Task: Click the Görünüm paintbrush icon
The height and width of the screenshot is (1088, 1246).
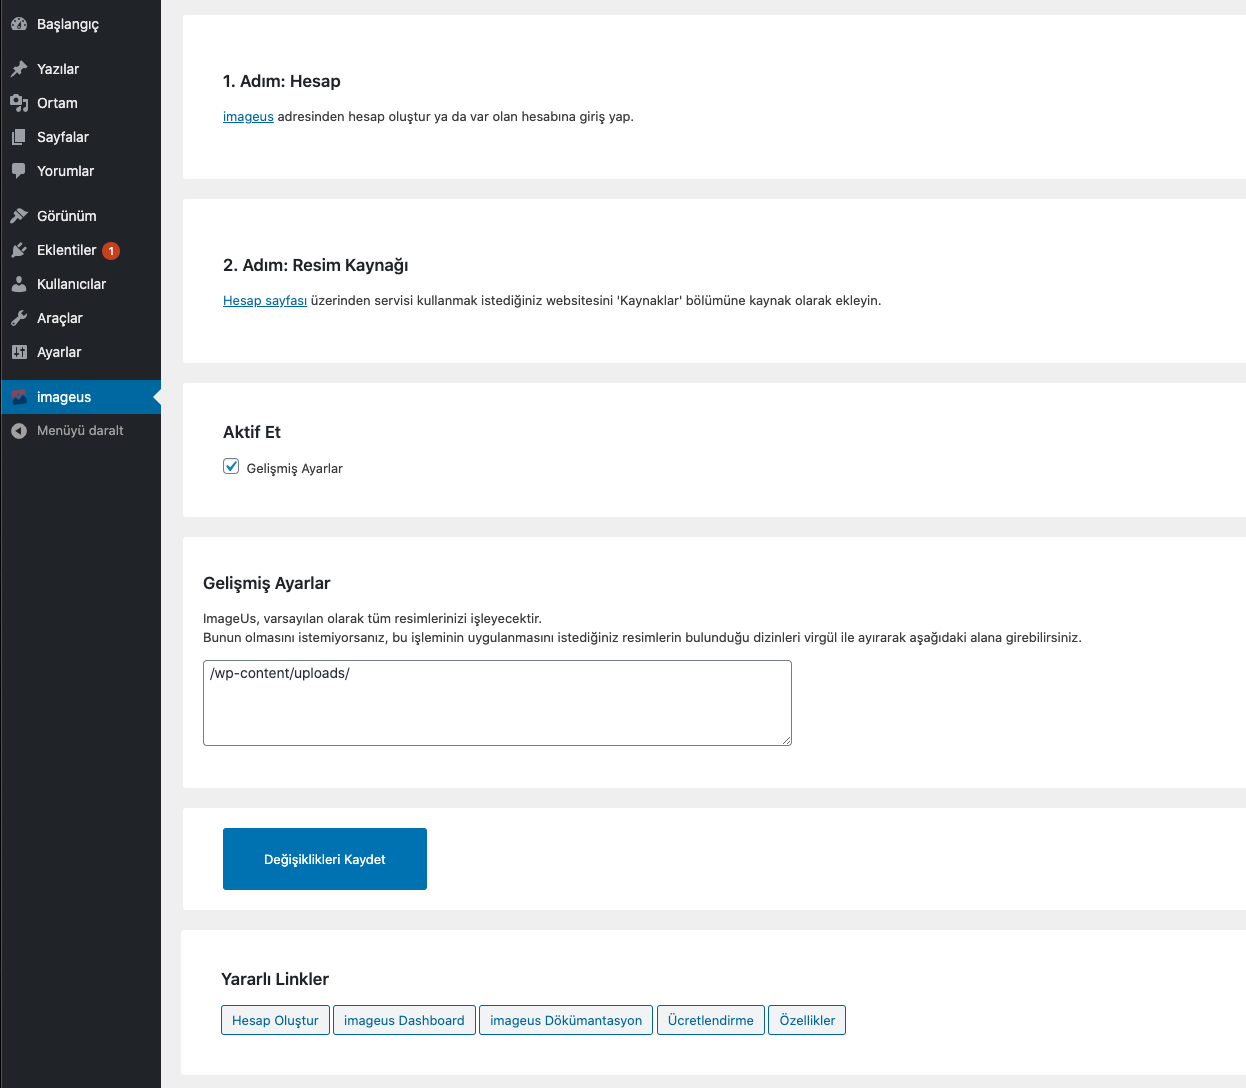Action: tap(19, 216)
